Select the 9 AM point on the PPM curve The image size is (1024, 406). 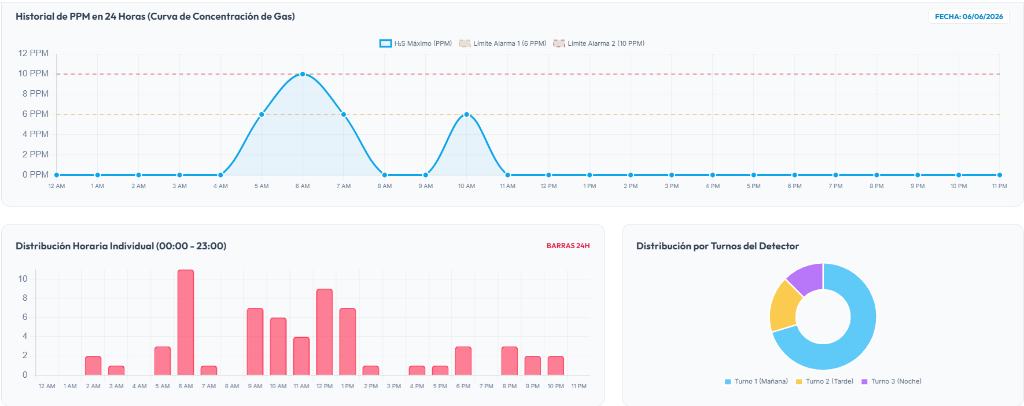pyautogui.click(x=426, y=175)
